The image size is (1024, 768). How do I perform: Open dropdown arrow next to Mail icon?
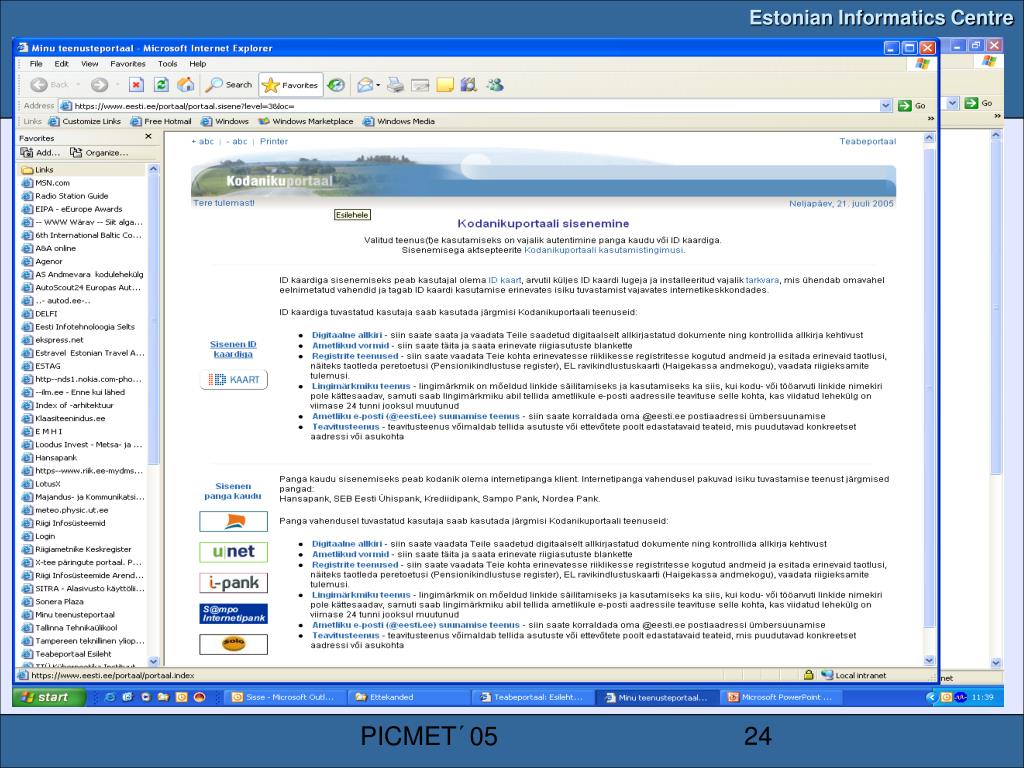[x=378, y=85]
